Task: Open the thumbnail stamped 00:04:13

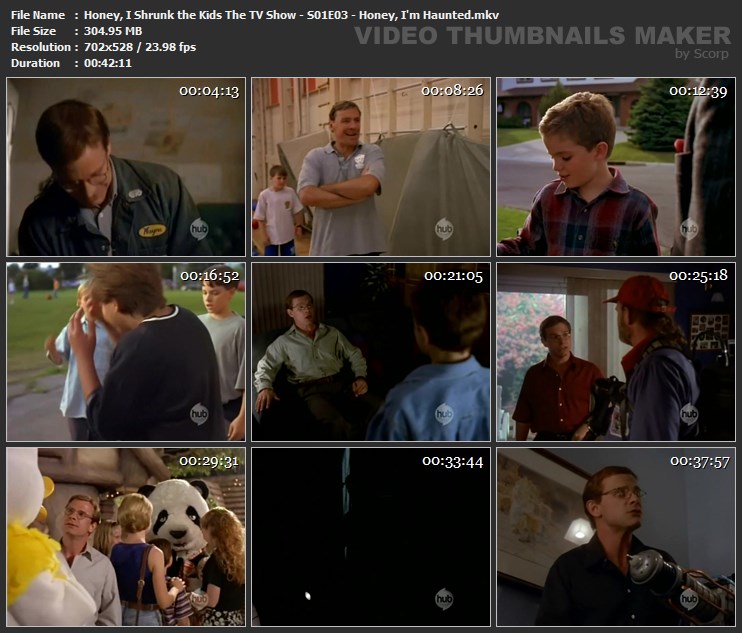Action: pos(126,167)
